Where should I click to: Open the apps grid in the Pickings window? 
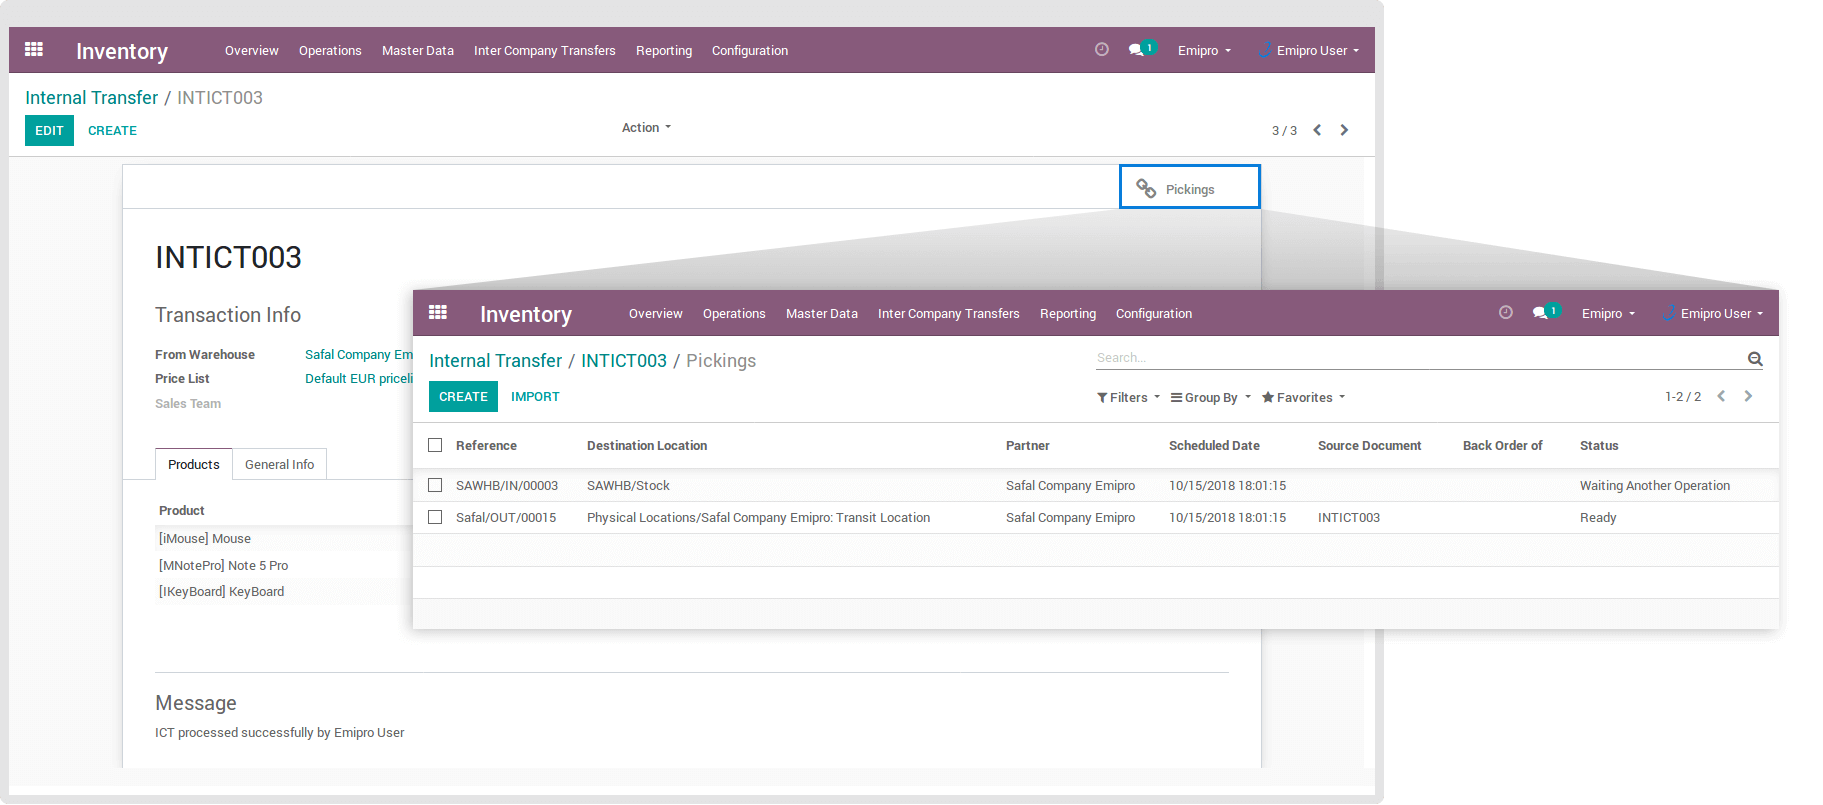pyautogui.click(x=438, y=312)
